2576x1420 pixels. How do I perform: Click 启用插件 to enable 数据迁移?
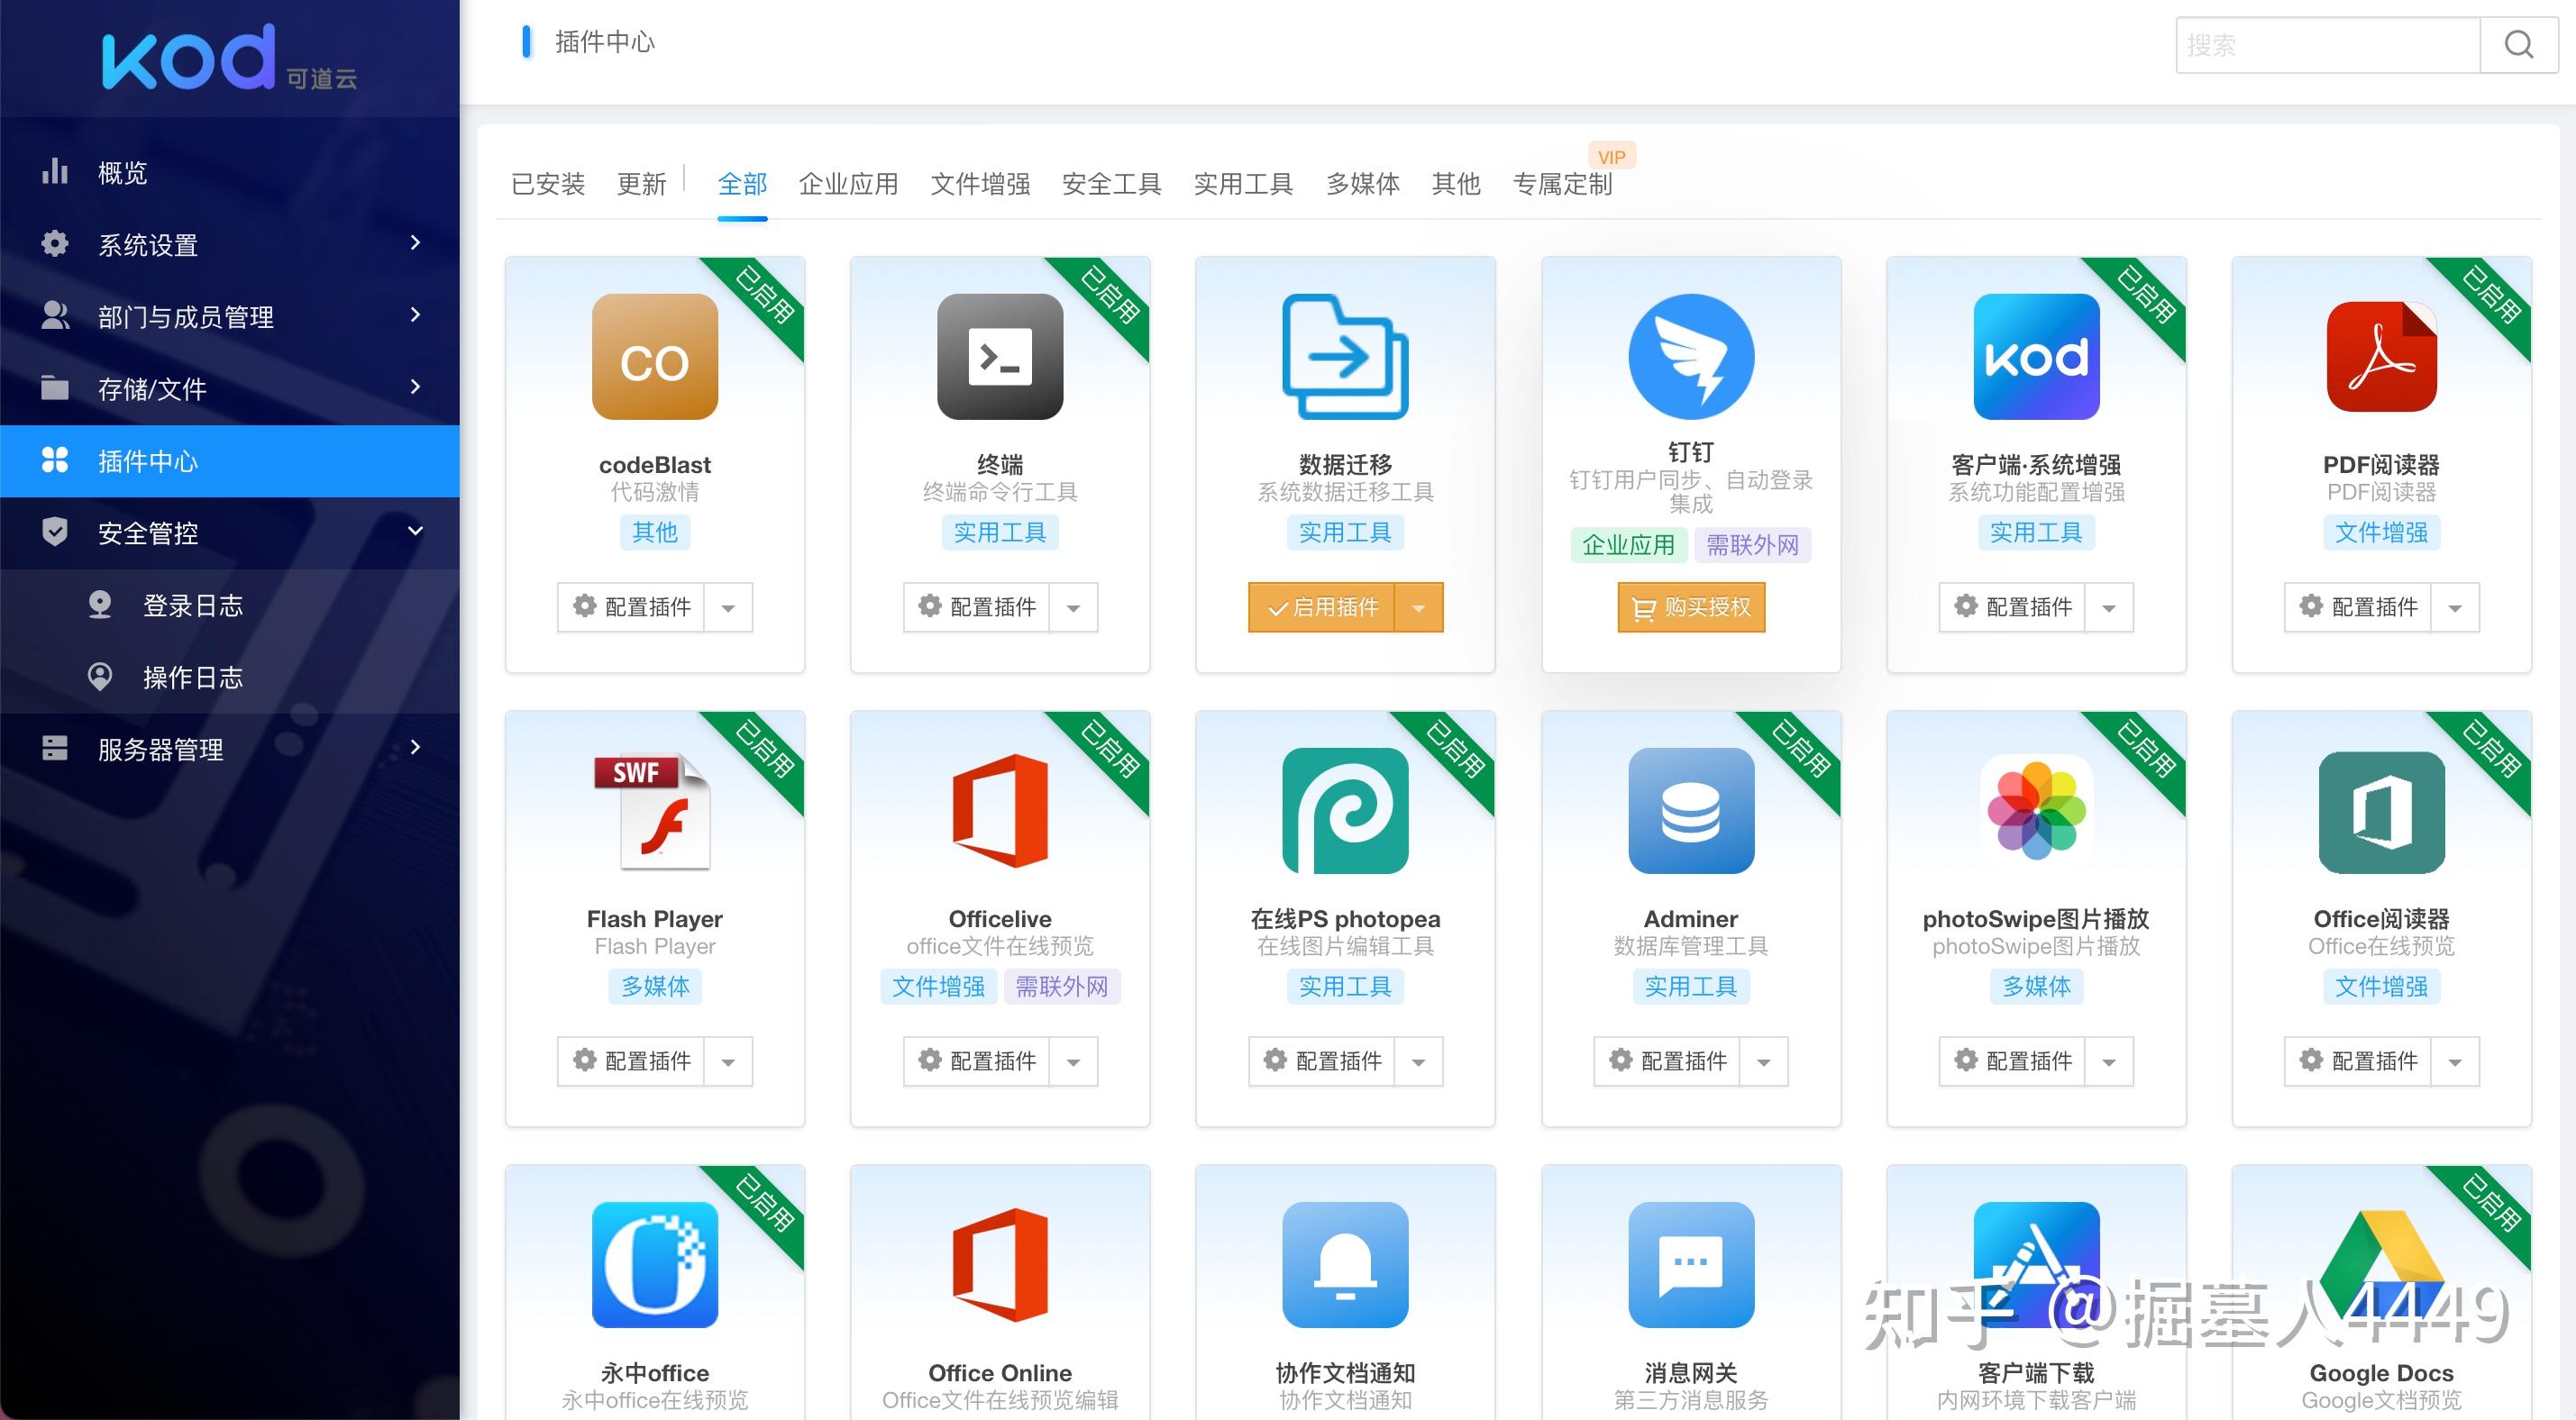tap(1325, 607)
